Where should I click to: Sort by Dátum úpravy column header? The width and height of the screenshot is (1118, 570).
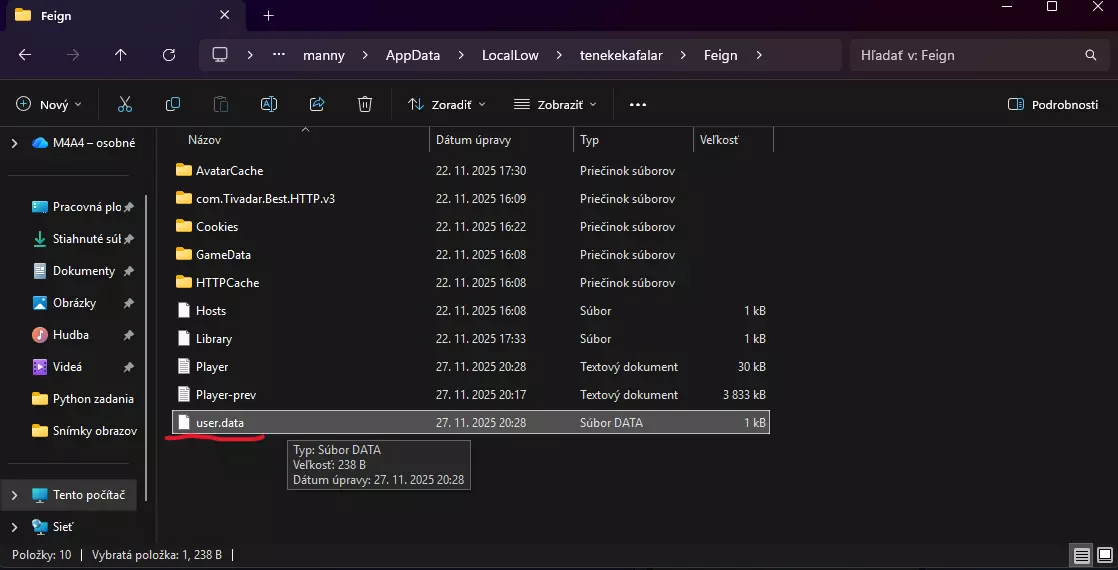click(473, 140)
